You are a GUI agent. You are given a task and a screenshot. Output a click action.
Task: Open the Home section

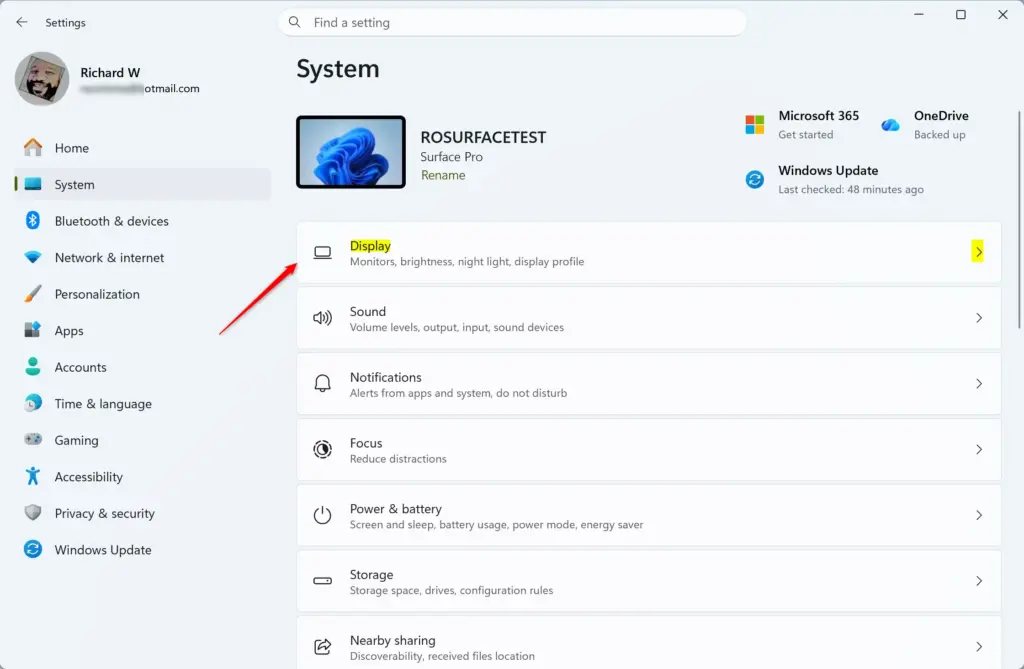pos(142,148)
